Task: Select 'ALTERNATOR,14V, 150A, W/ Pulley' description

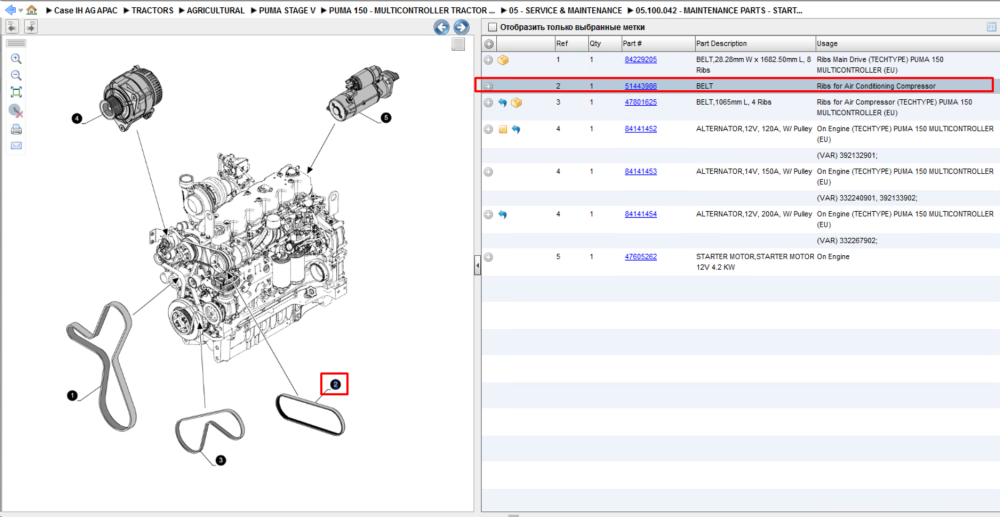Action: point(754,172)
